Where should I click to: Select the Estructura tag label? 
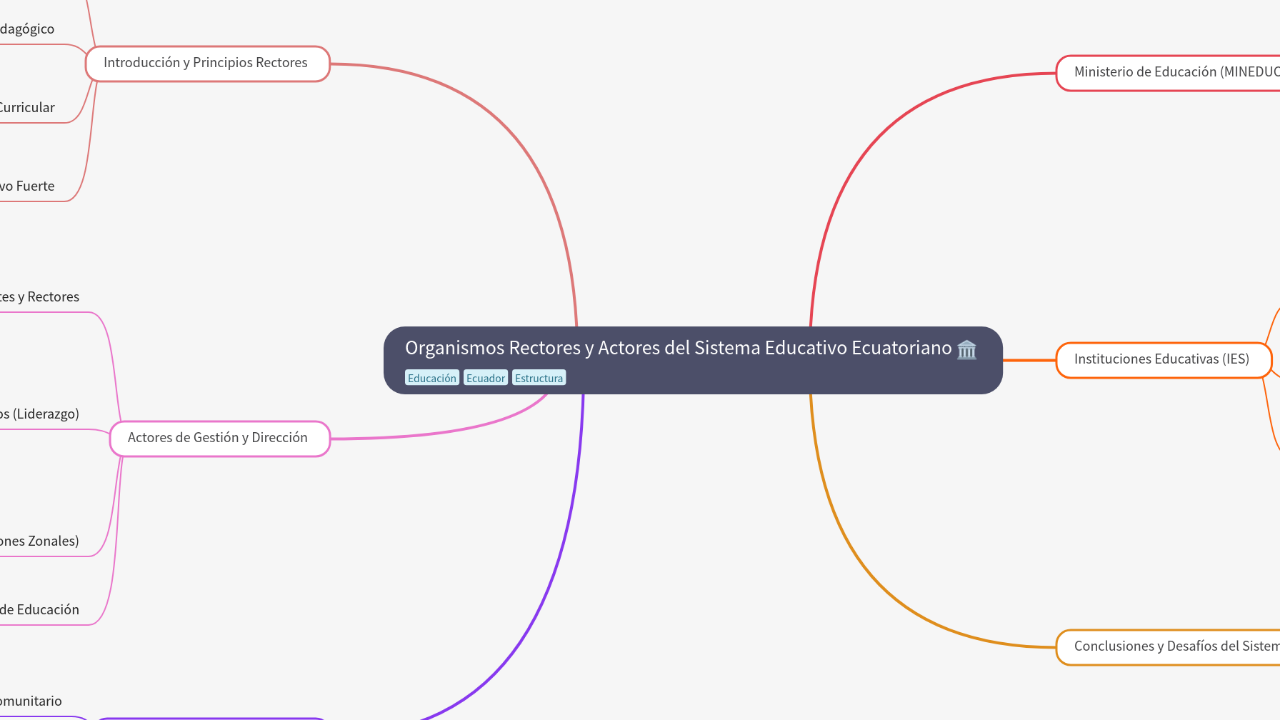pos(539,378)
